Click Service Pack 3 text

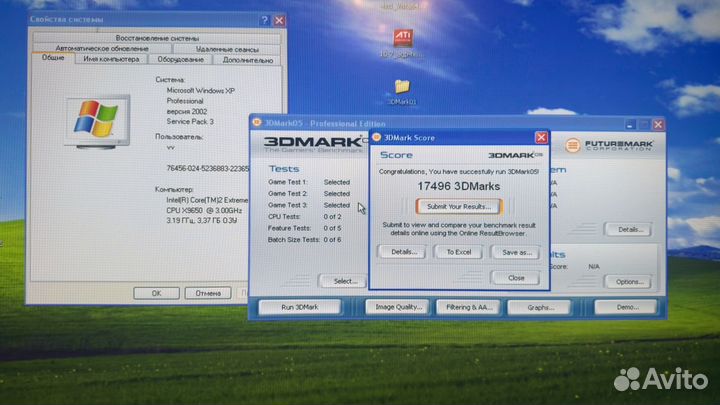[x=190, y=122]
